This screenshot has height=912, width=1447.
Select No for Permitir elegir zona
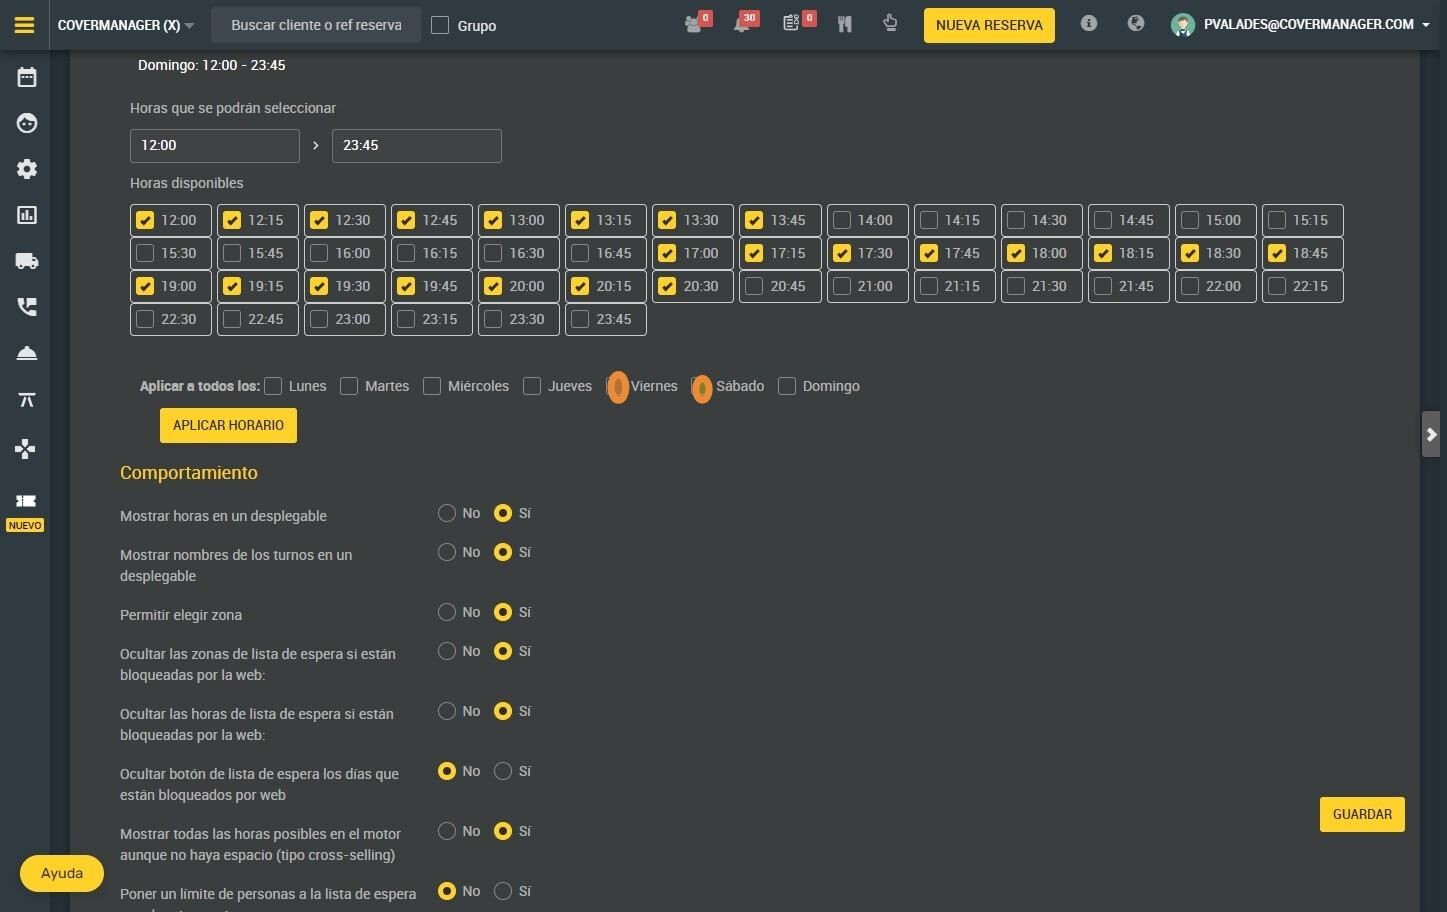tap(447, 612)
